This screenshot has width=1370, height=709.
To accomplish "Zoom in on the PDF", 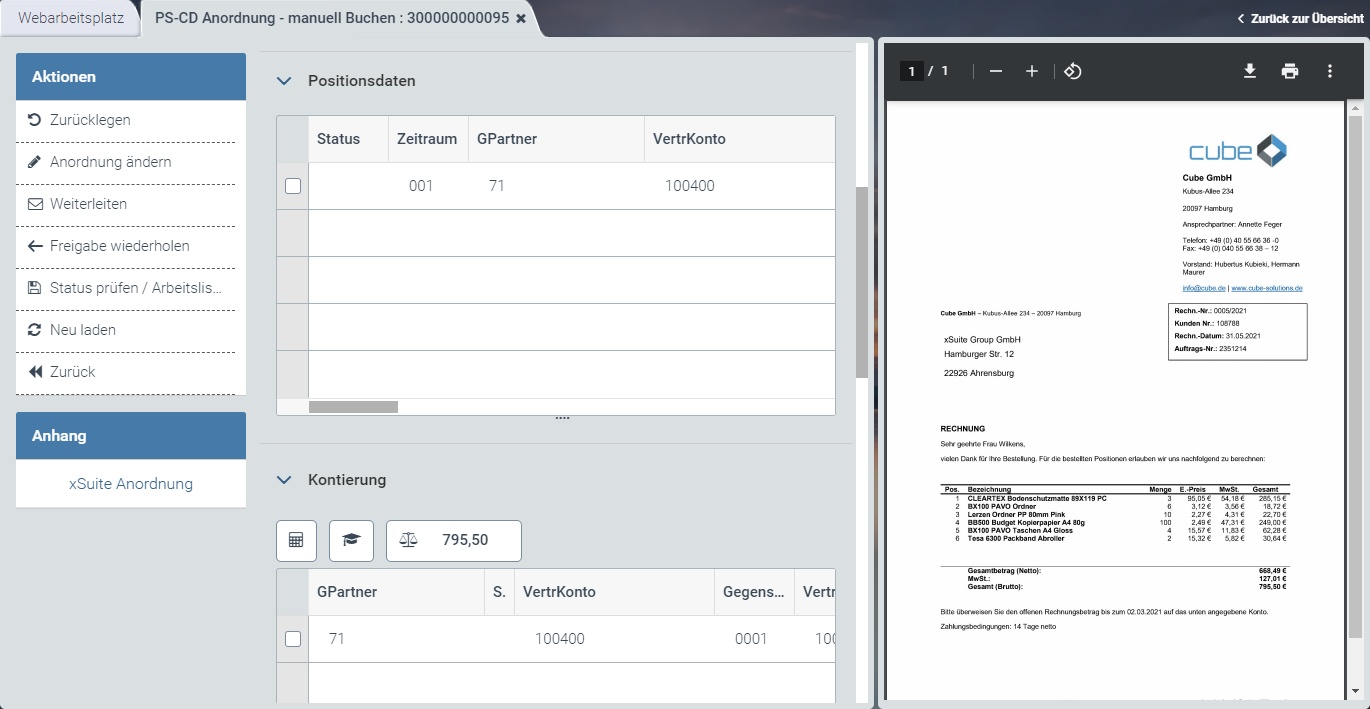I will [x=1032, y=71].
